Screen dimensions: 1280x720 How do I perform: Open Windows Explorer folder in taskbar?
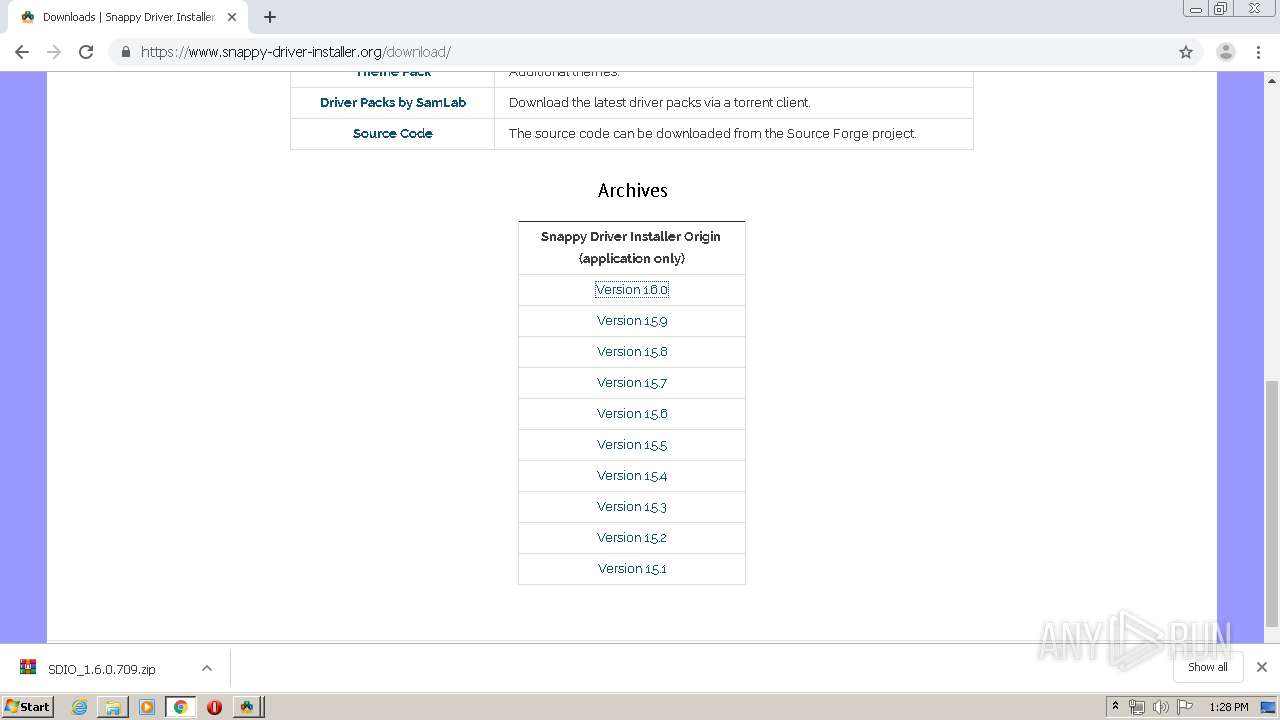tap(113, 707)
